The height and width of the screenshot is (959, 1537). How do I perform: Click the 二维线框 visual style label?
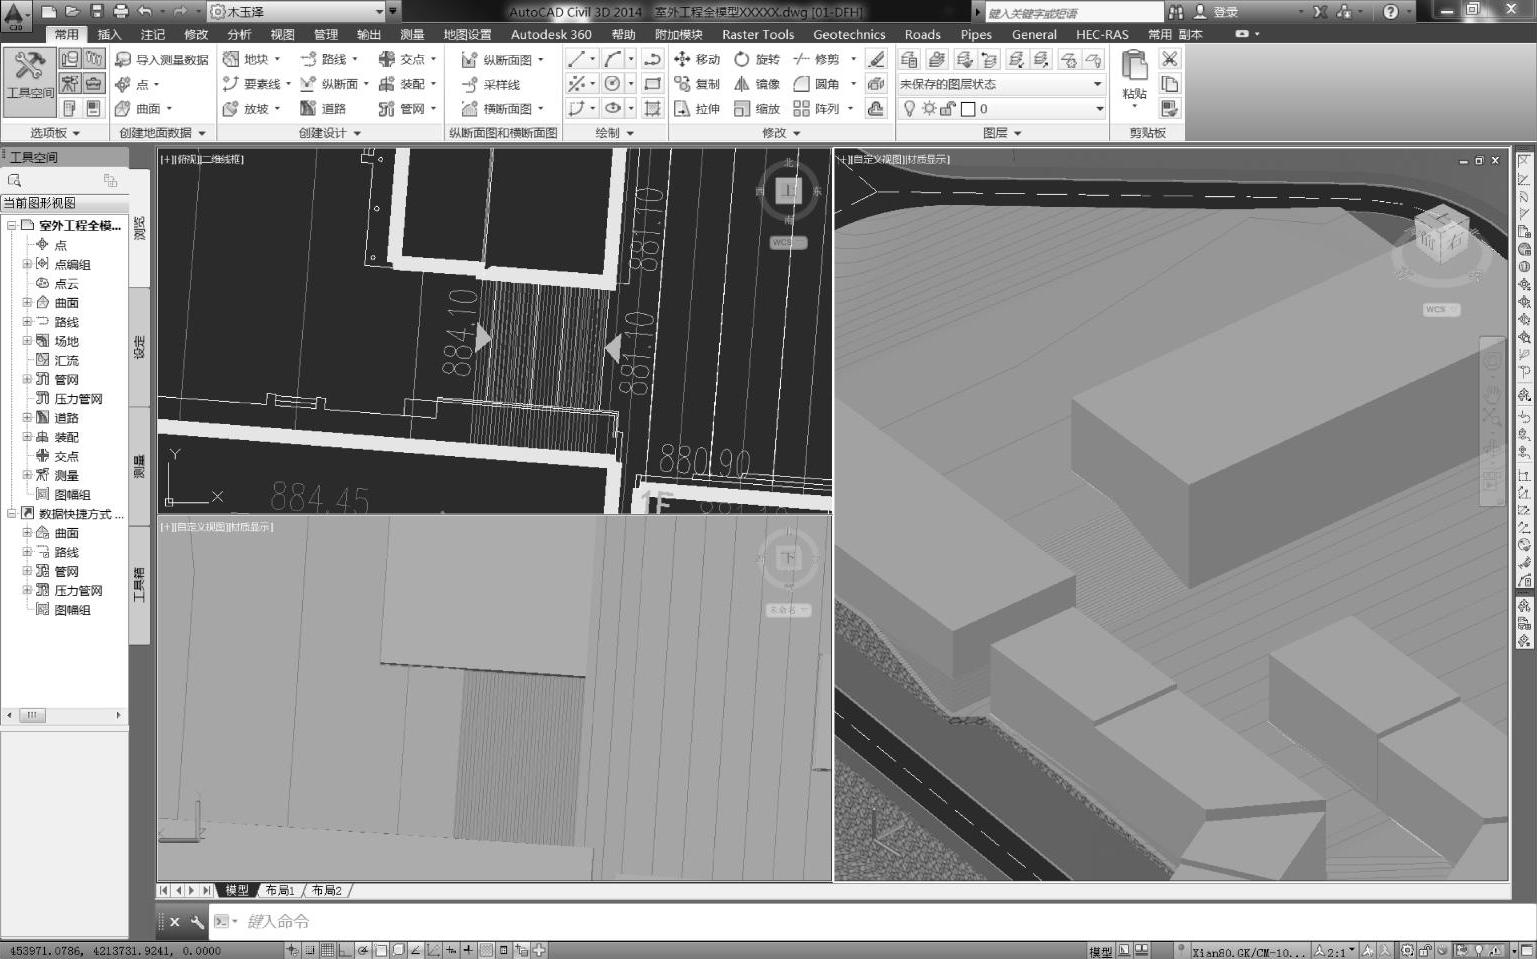coord(220,159)
